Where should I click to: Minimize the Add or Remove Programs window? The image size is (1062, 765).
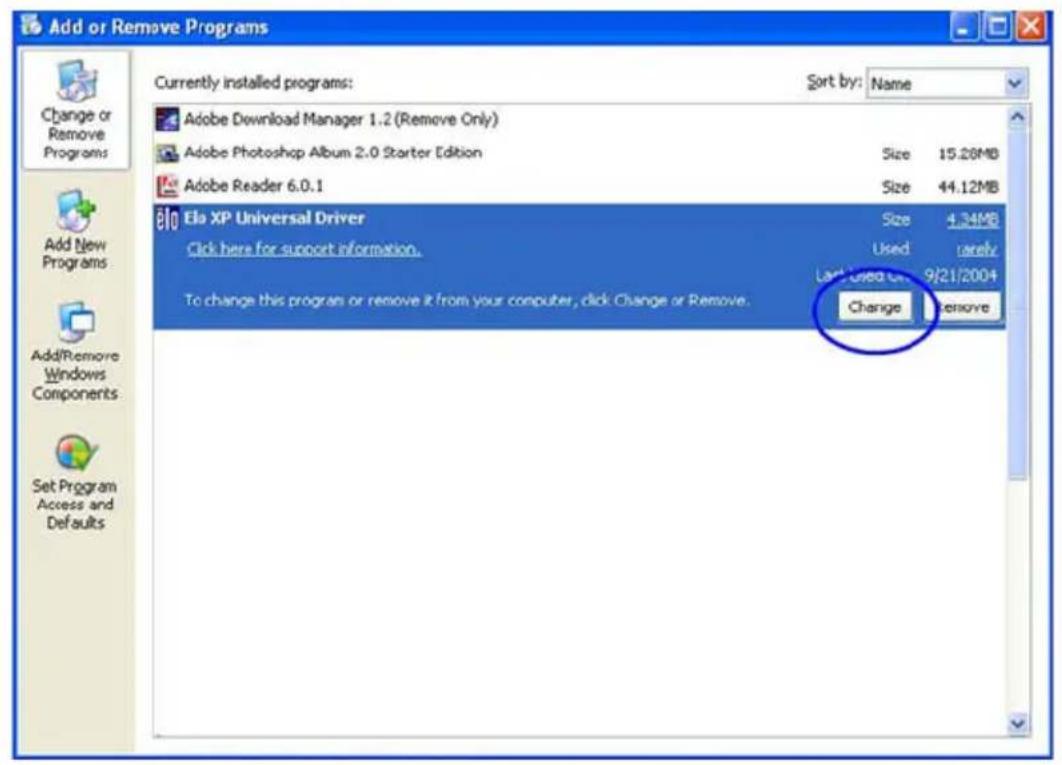click(963, 27)
